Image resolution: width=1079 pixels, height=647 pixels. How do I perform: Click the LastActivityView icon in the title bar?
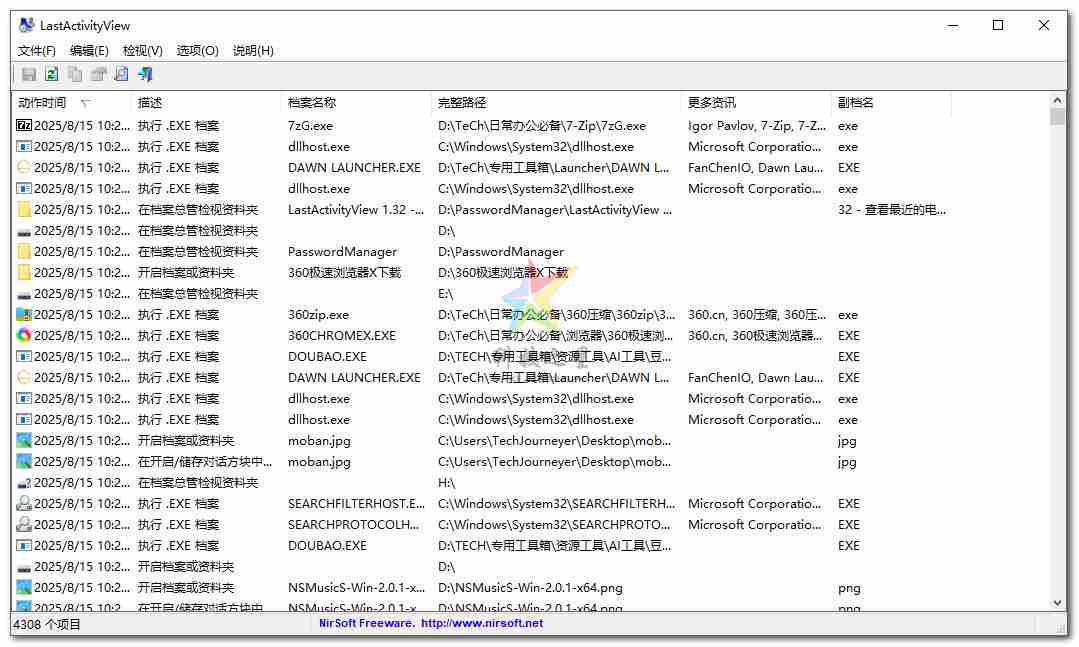click(23, 24)
